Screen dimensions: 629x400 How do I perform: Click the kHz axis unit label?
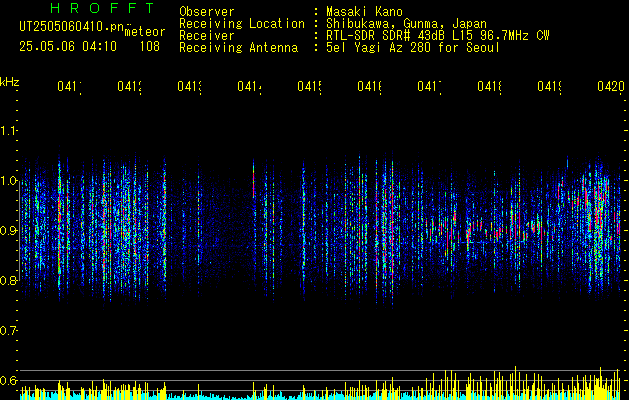pos(10,82)
